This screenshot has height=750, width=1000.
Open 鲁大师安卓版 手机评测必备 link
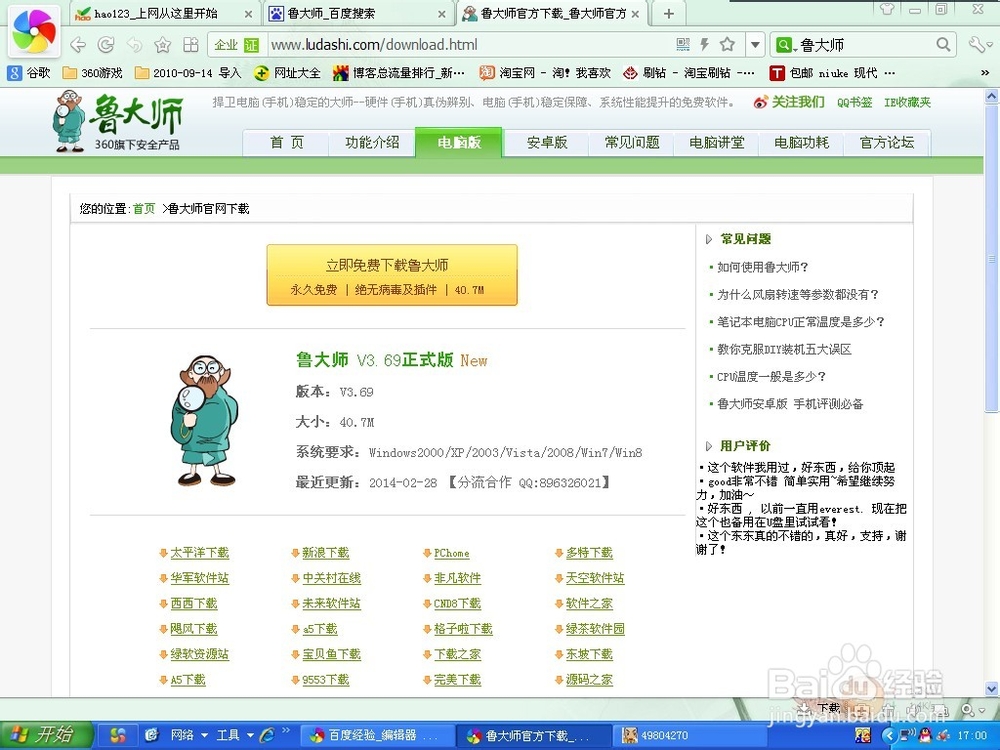coord(790,404)
